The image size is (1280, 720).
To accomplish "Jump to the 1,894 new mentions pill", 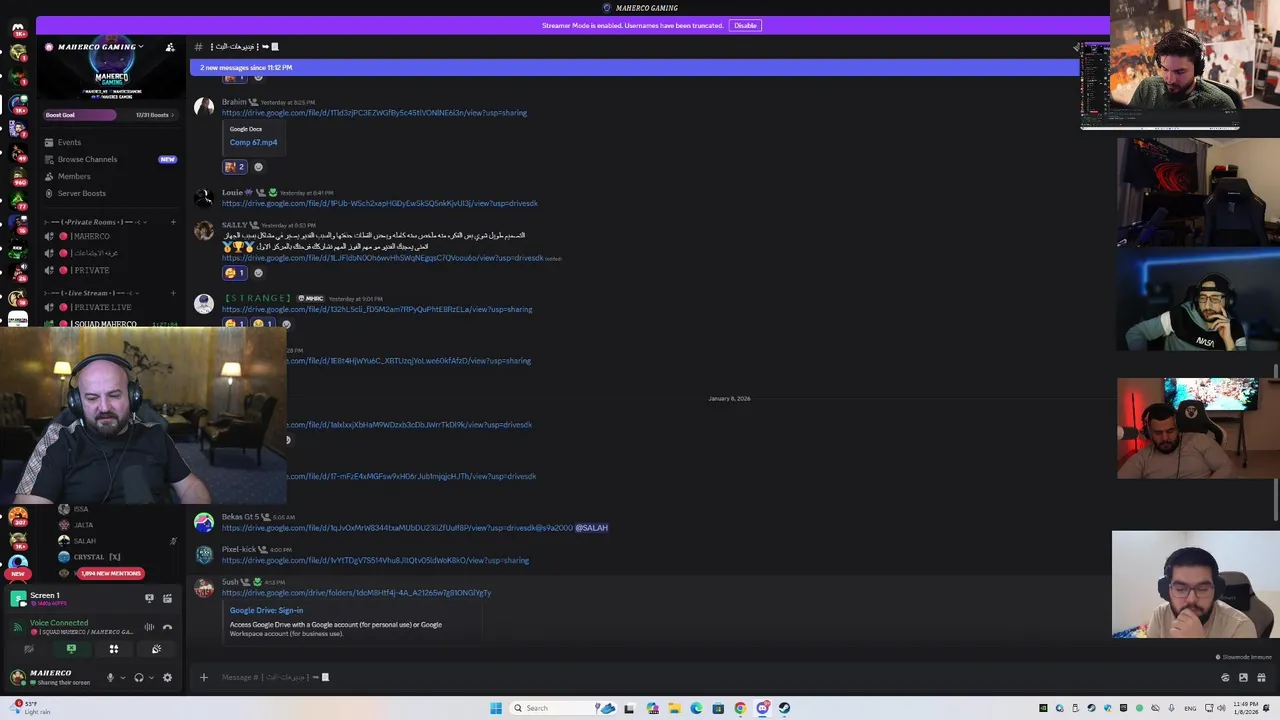I will point(110,573).
